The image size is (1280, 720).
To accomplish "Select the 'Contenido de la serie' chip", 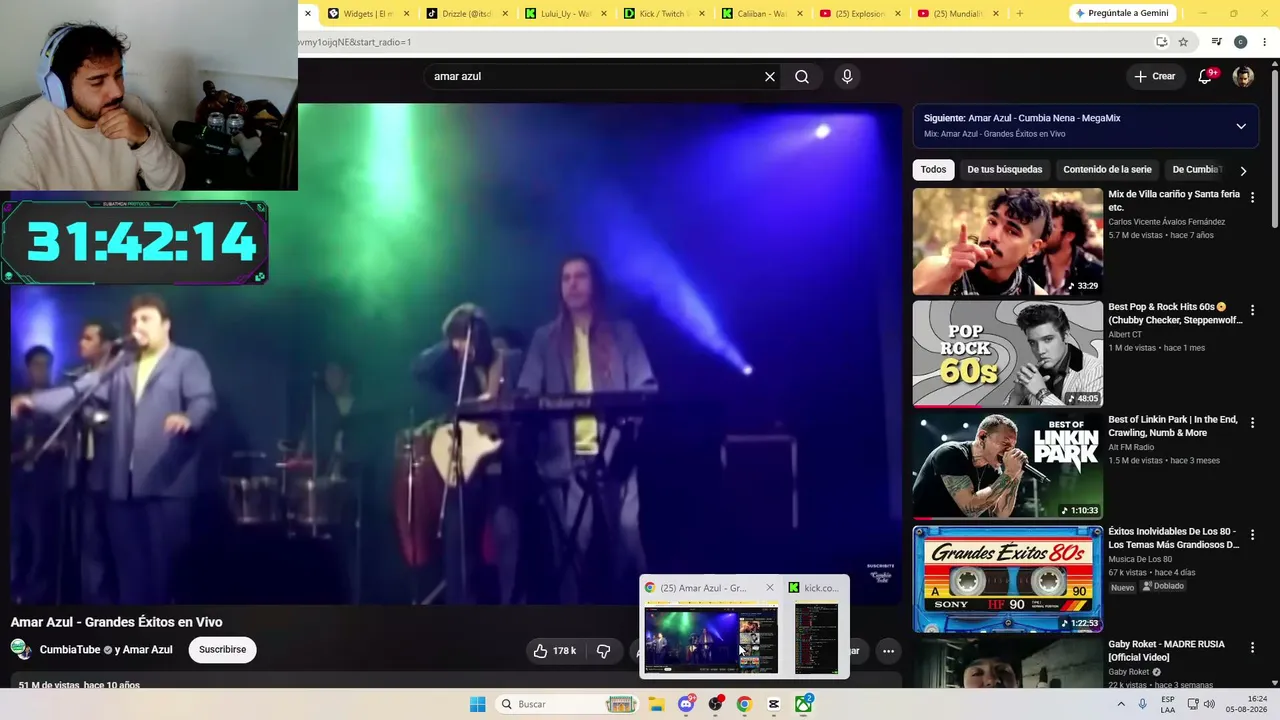I will [x=1107, y=170].
